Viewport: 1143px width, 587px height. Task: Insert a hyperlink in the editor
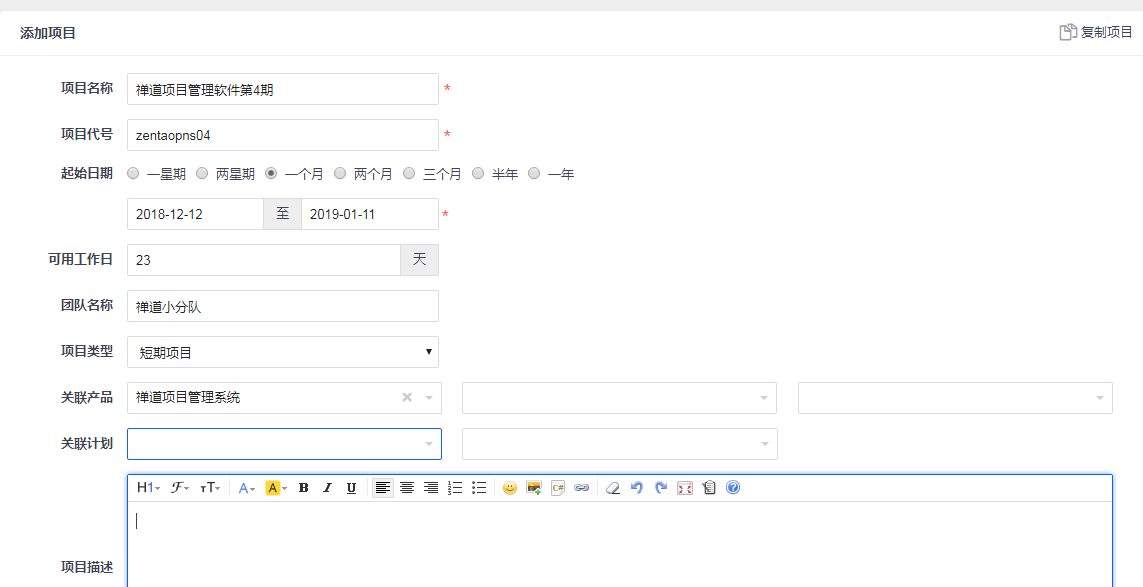click(582, 488)
